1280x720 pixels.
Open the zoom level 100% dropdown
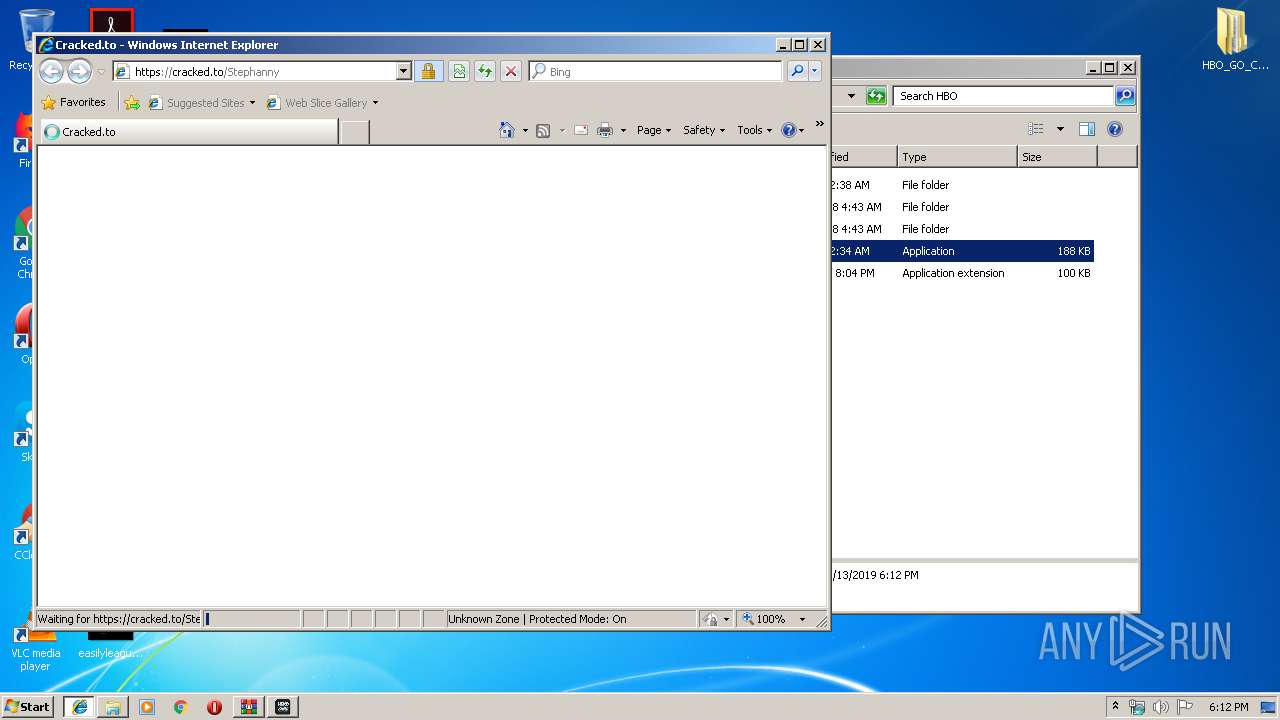[802, 619]
